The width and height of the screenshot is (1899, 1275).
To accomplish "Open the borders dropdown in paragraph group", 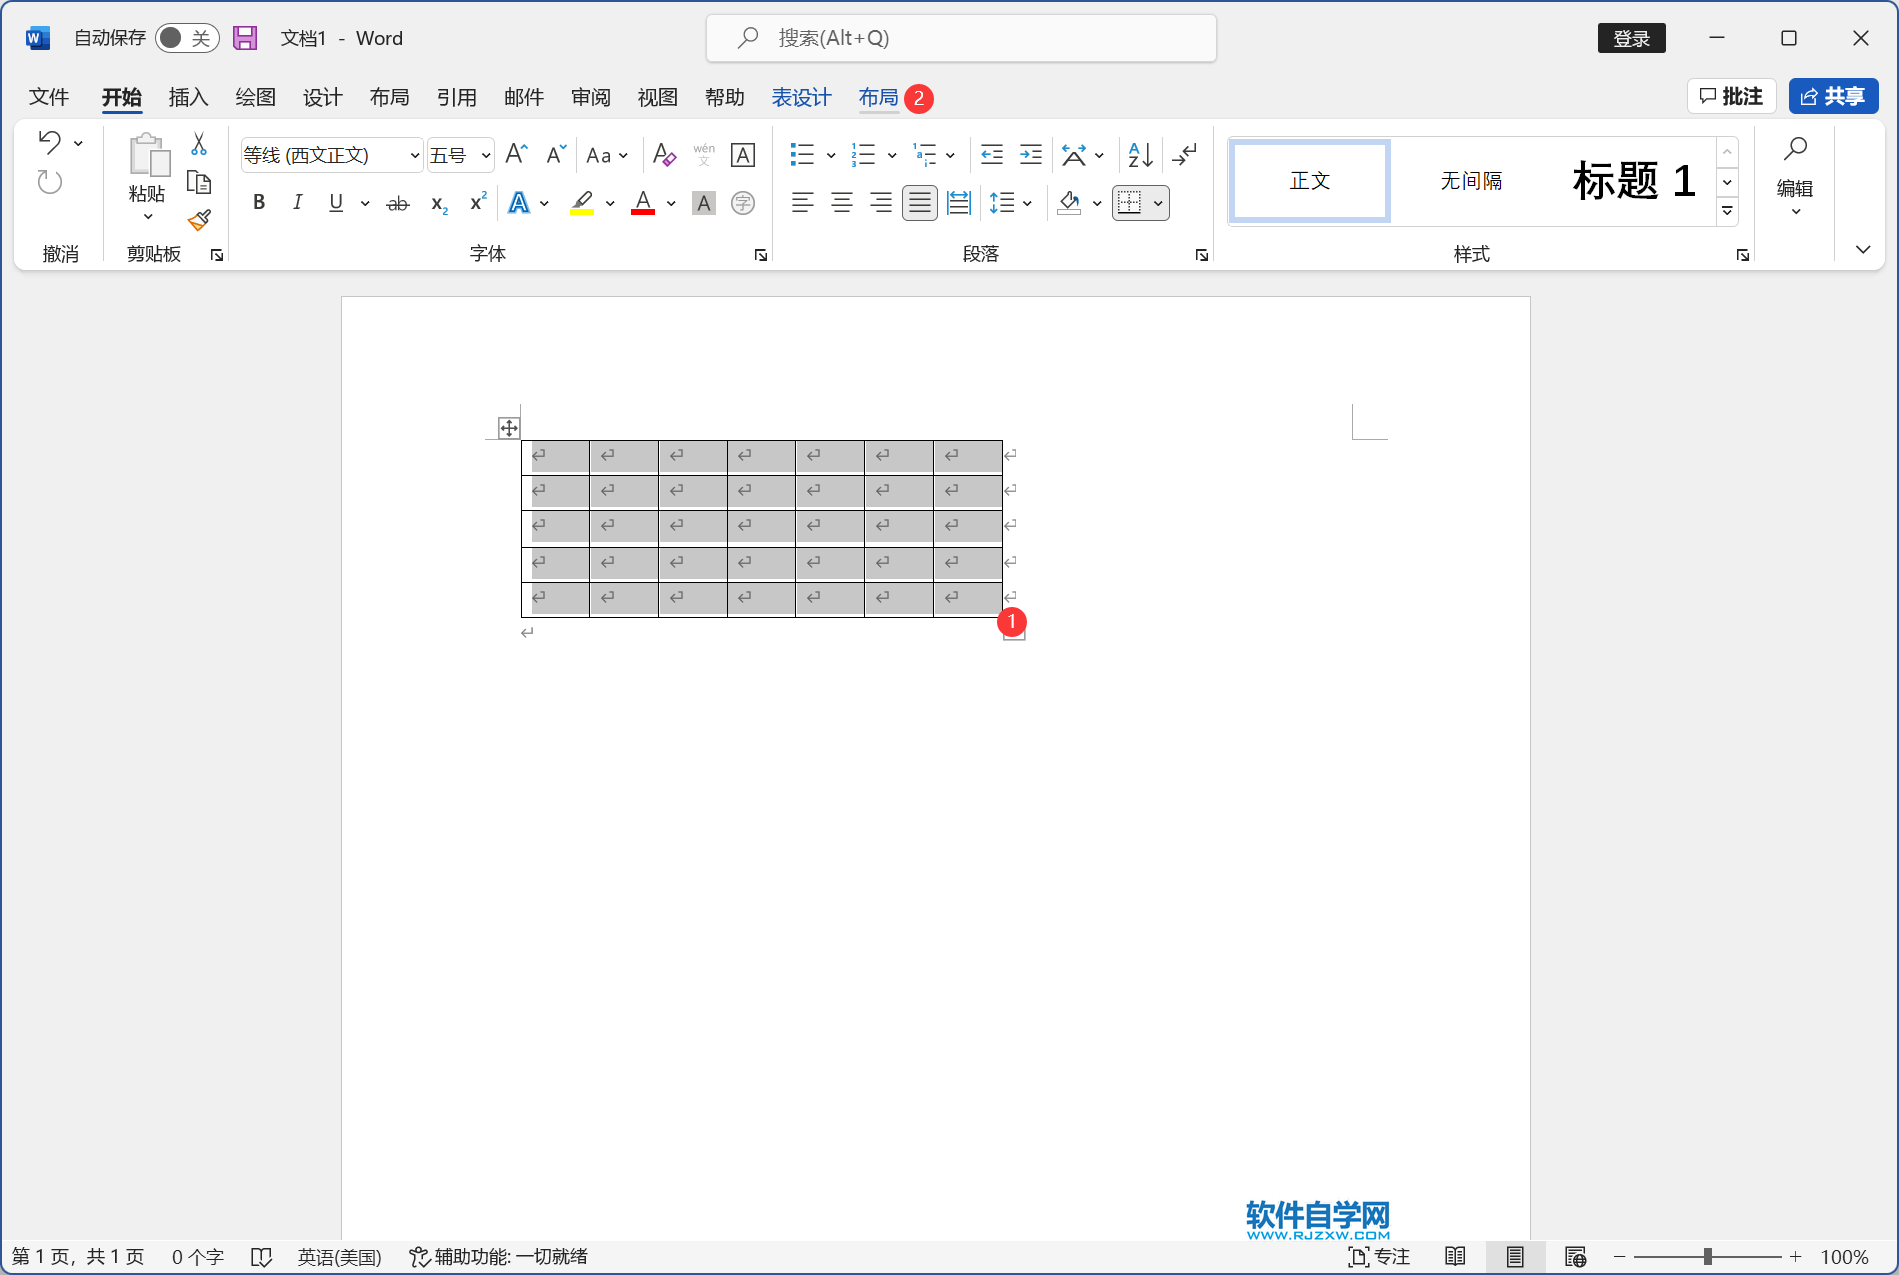I will (x=1157, y=203).
